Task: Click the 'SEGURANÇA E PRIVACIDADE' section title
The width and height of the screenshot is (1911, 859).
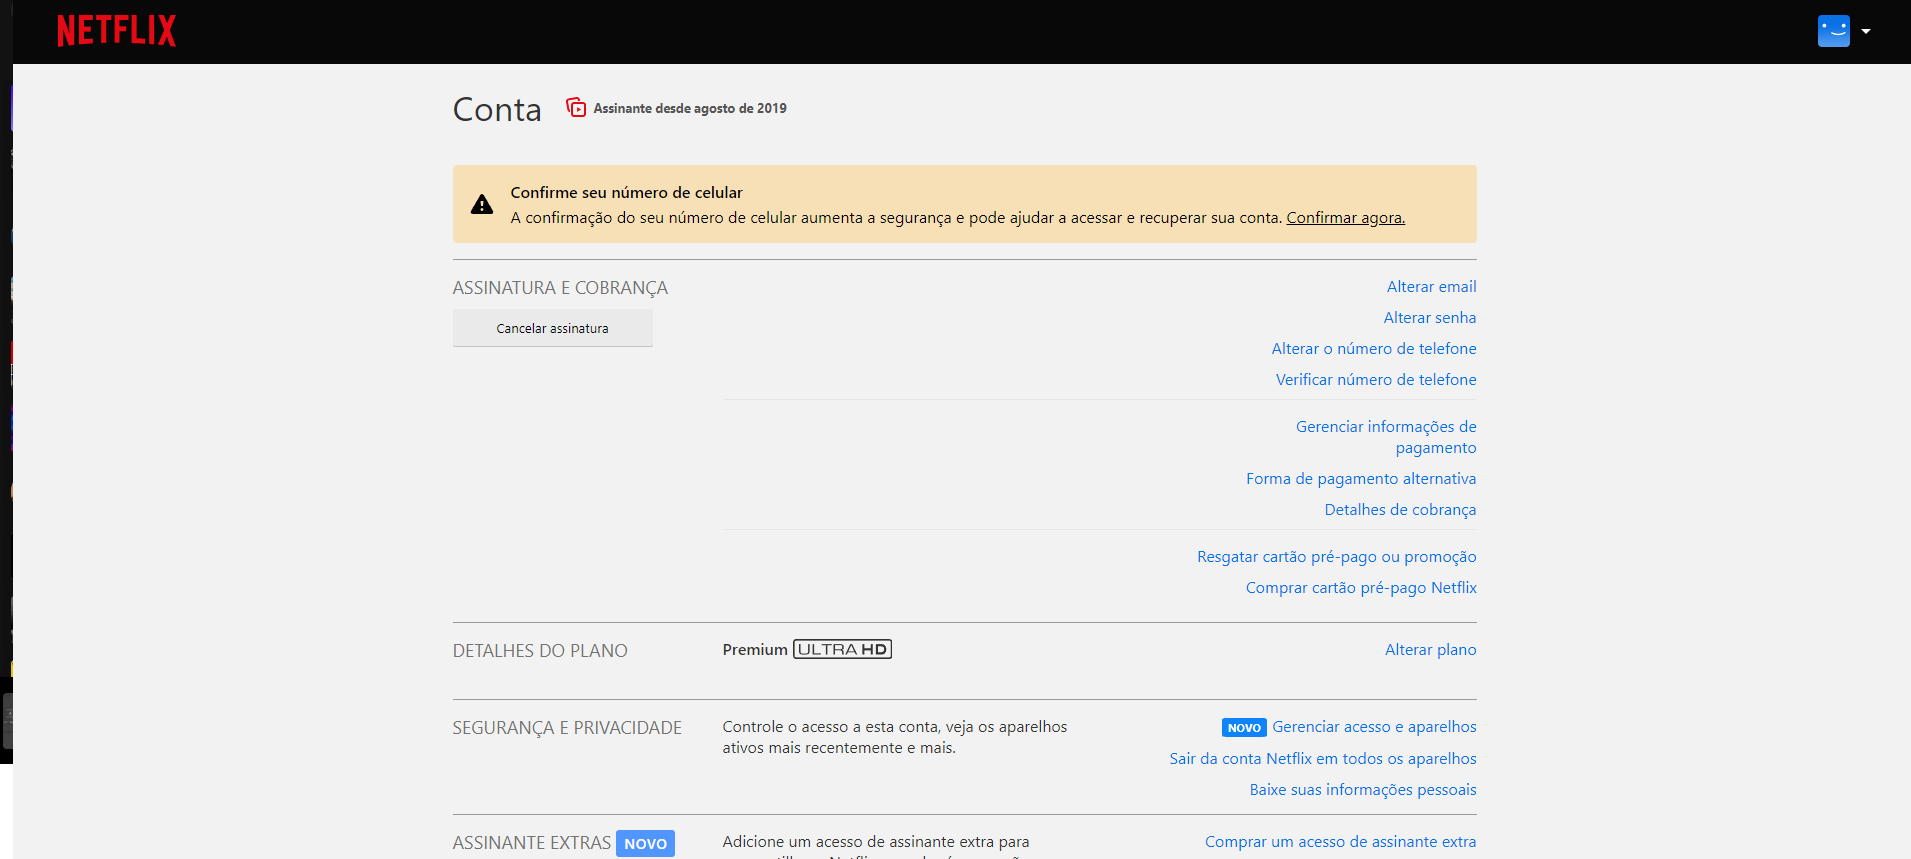Action: [567, 728]
